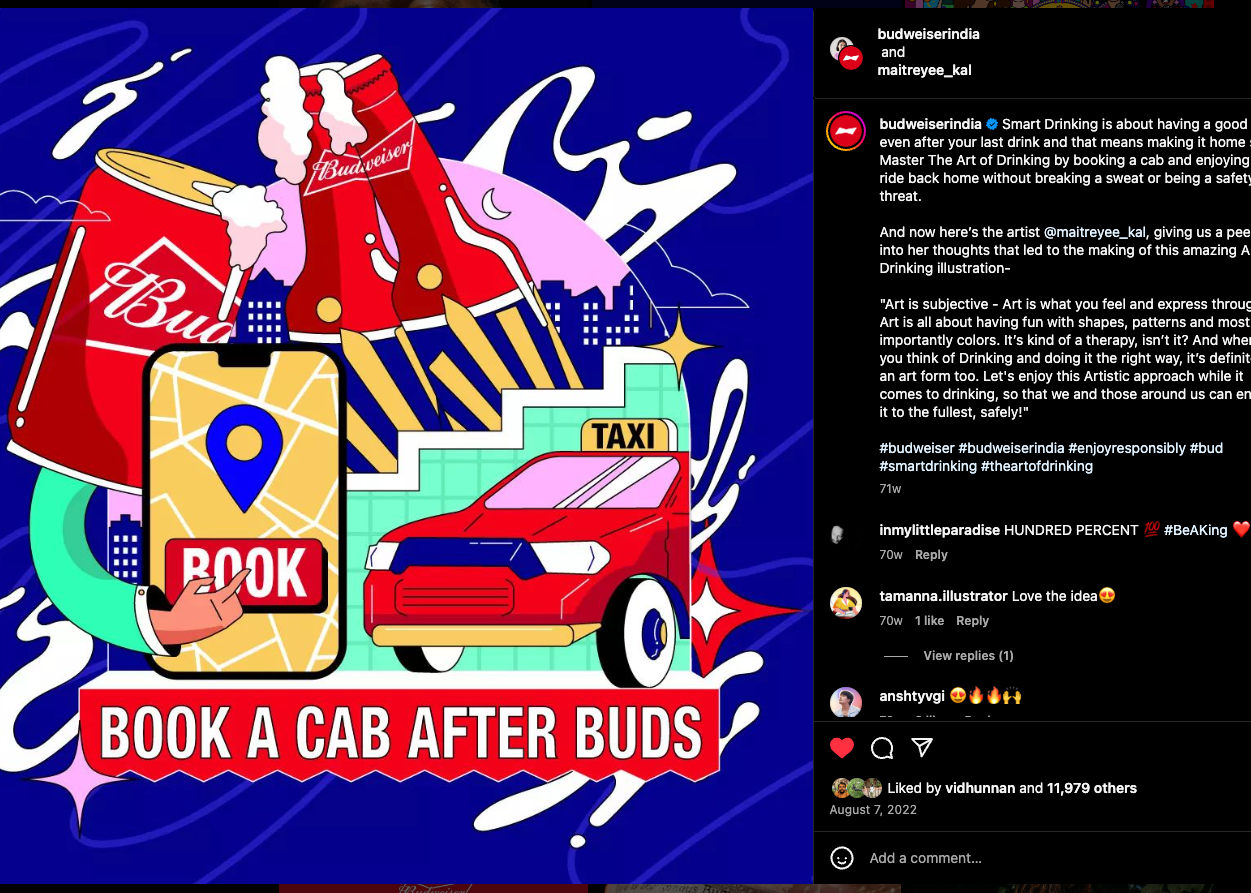Open the #enjoyresponsibly hashtag
1251x893 pixels.
click(x=1127, y=448)
